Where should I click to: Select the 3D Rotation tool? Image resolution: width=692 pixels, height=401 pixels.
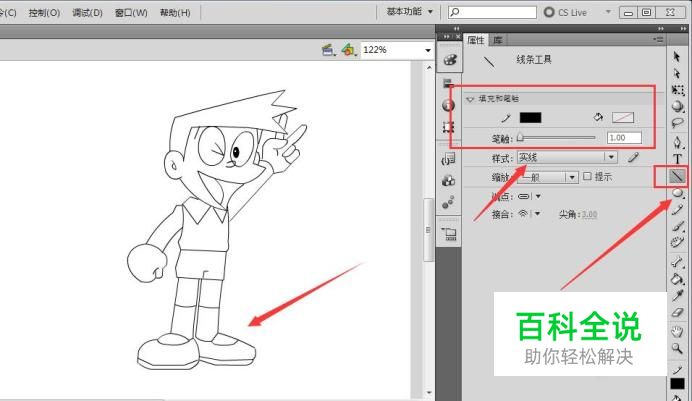tap(677, 106)
